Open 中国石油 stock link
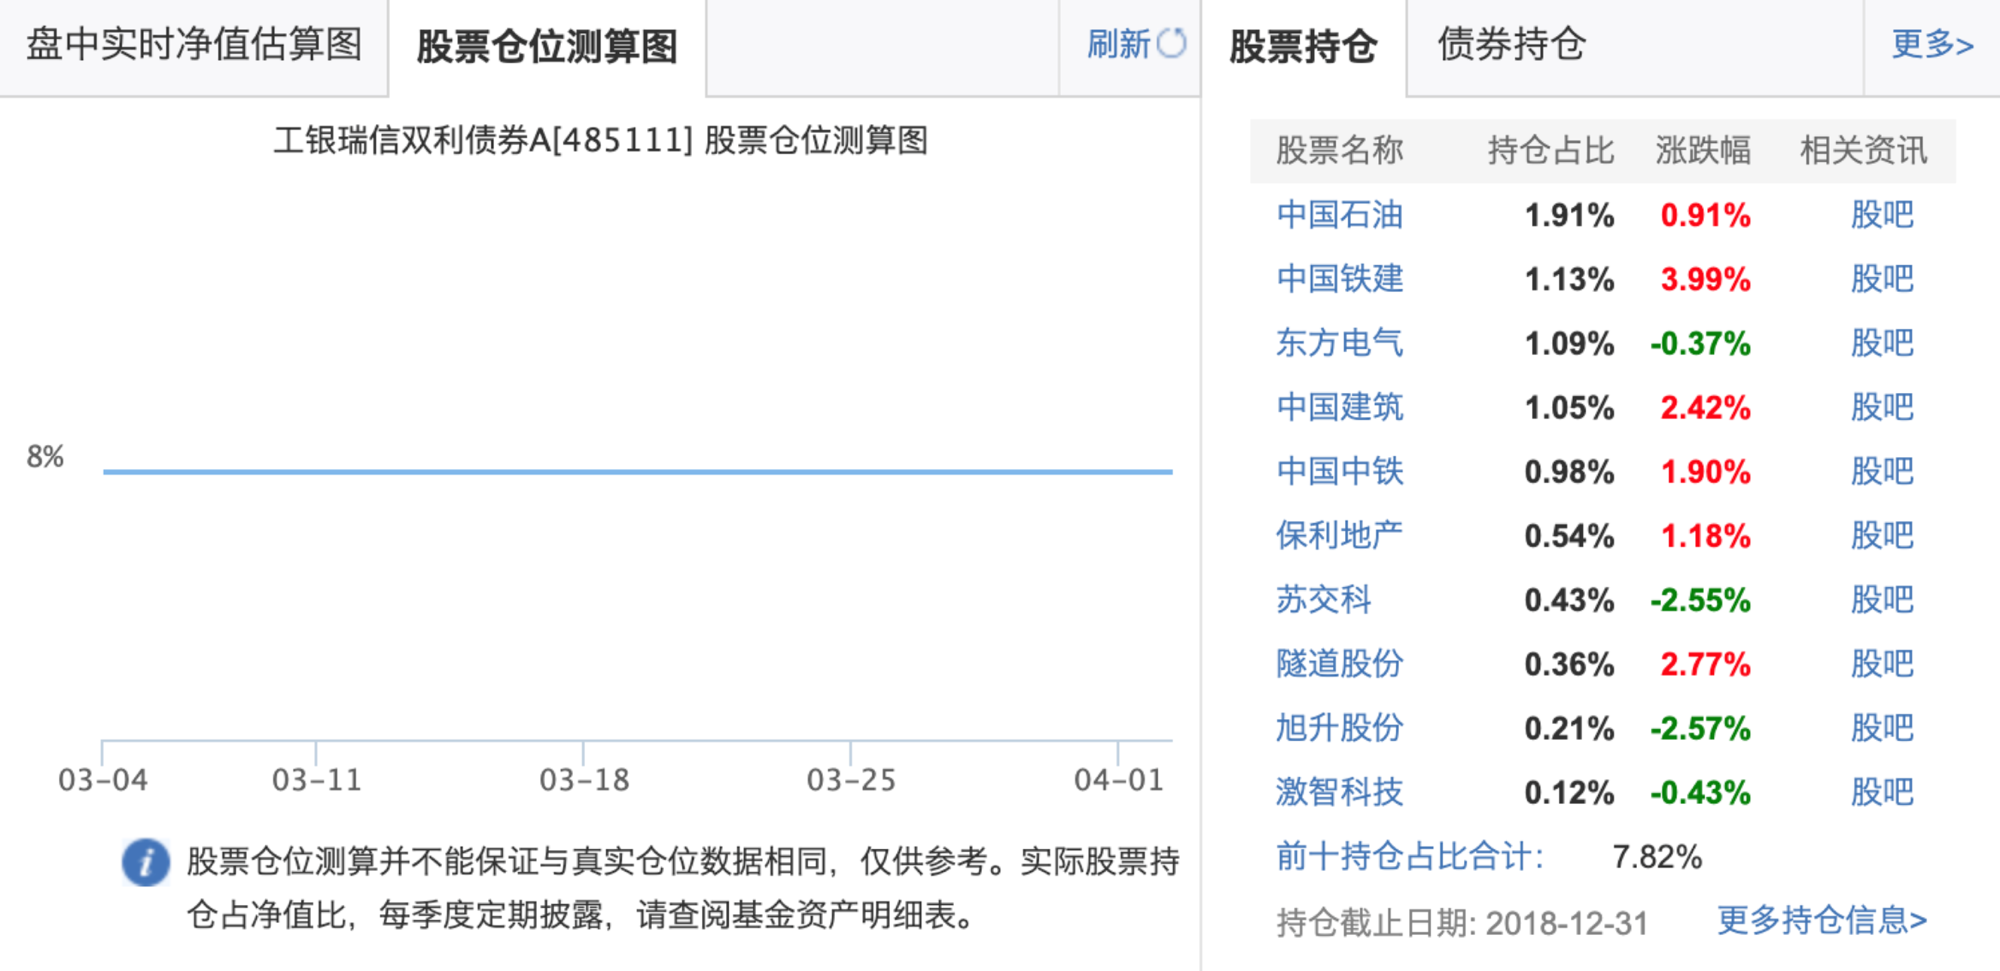Image resolution: width=2000 pixels, height=971 pixels. (1339, 215)
